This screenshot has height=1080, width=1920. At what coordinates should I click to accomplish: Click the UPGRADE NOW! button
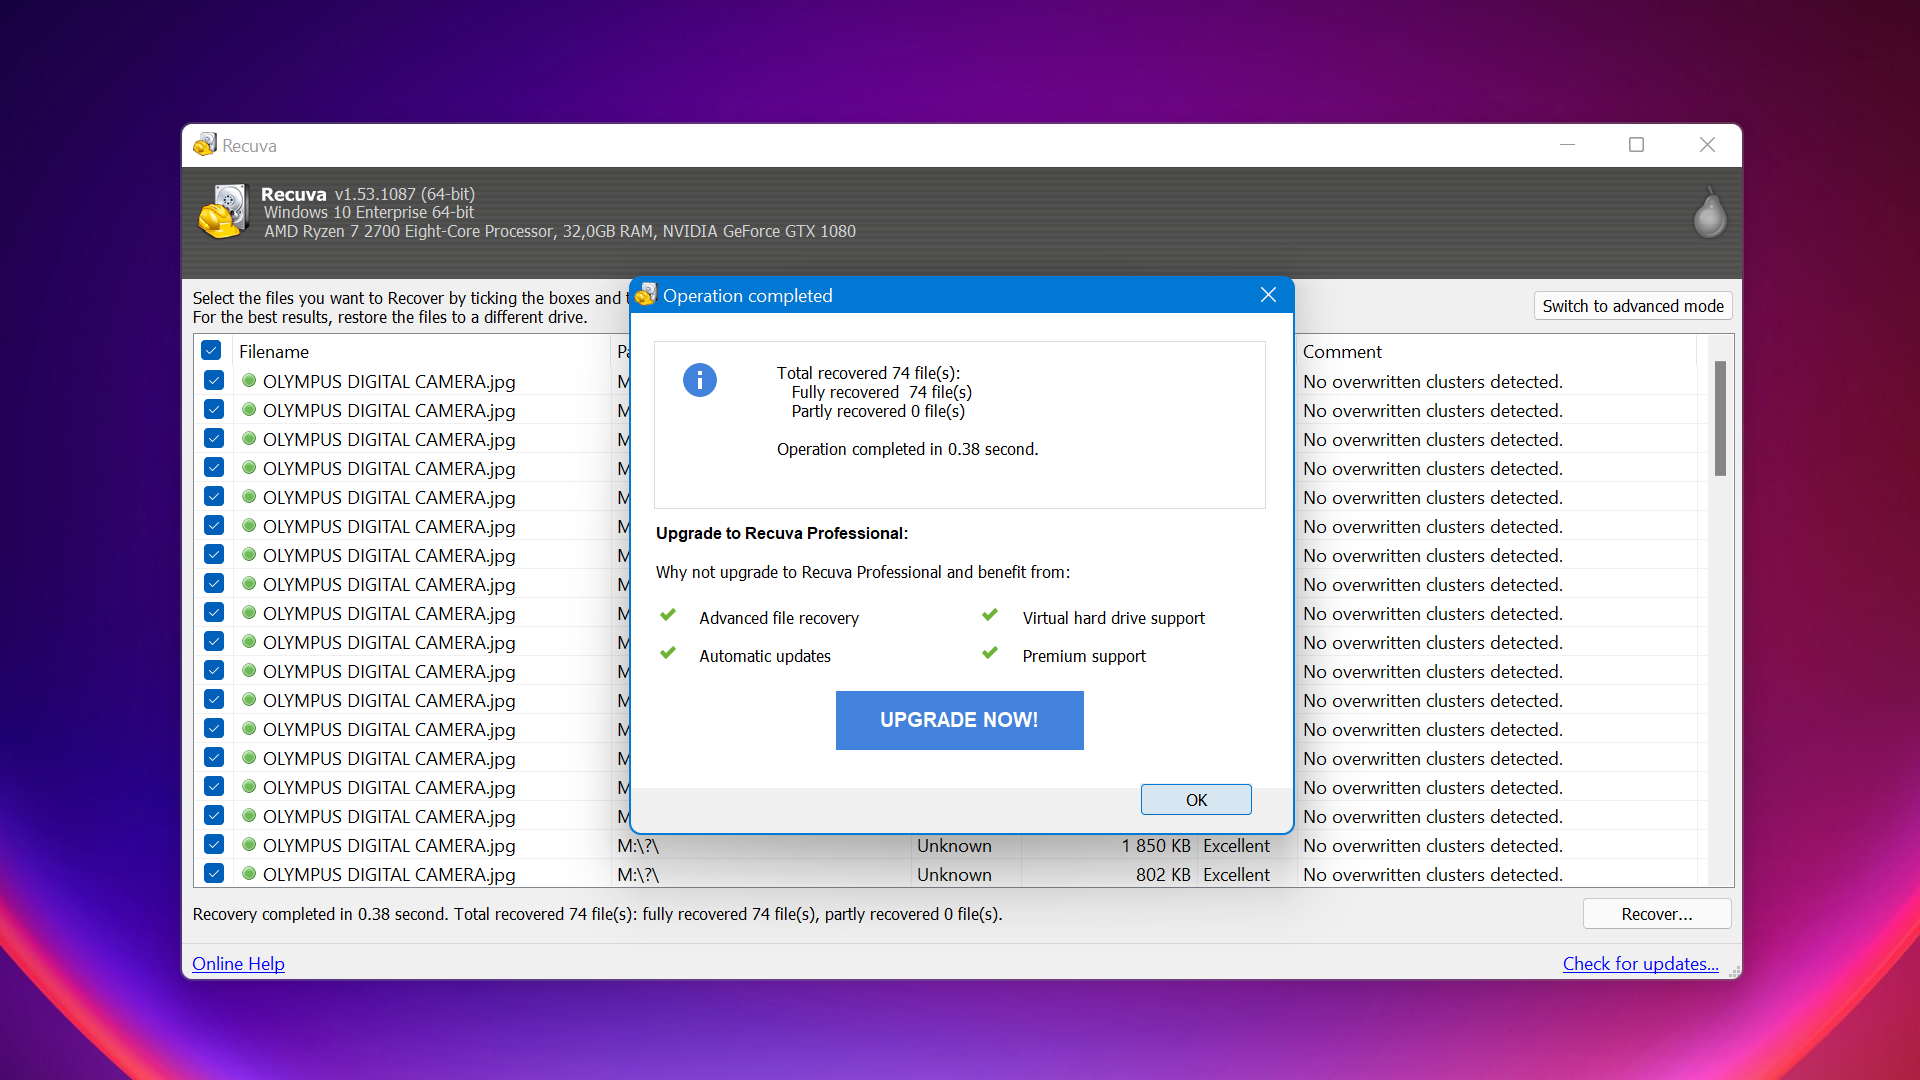tap(959, 720)
